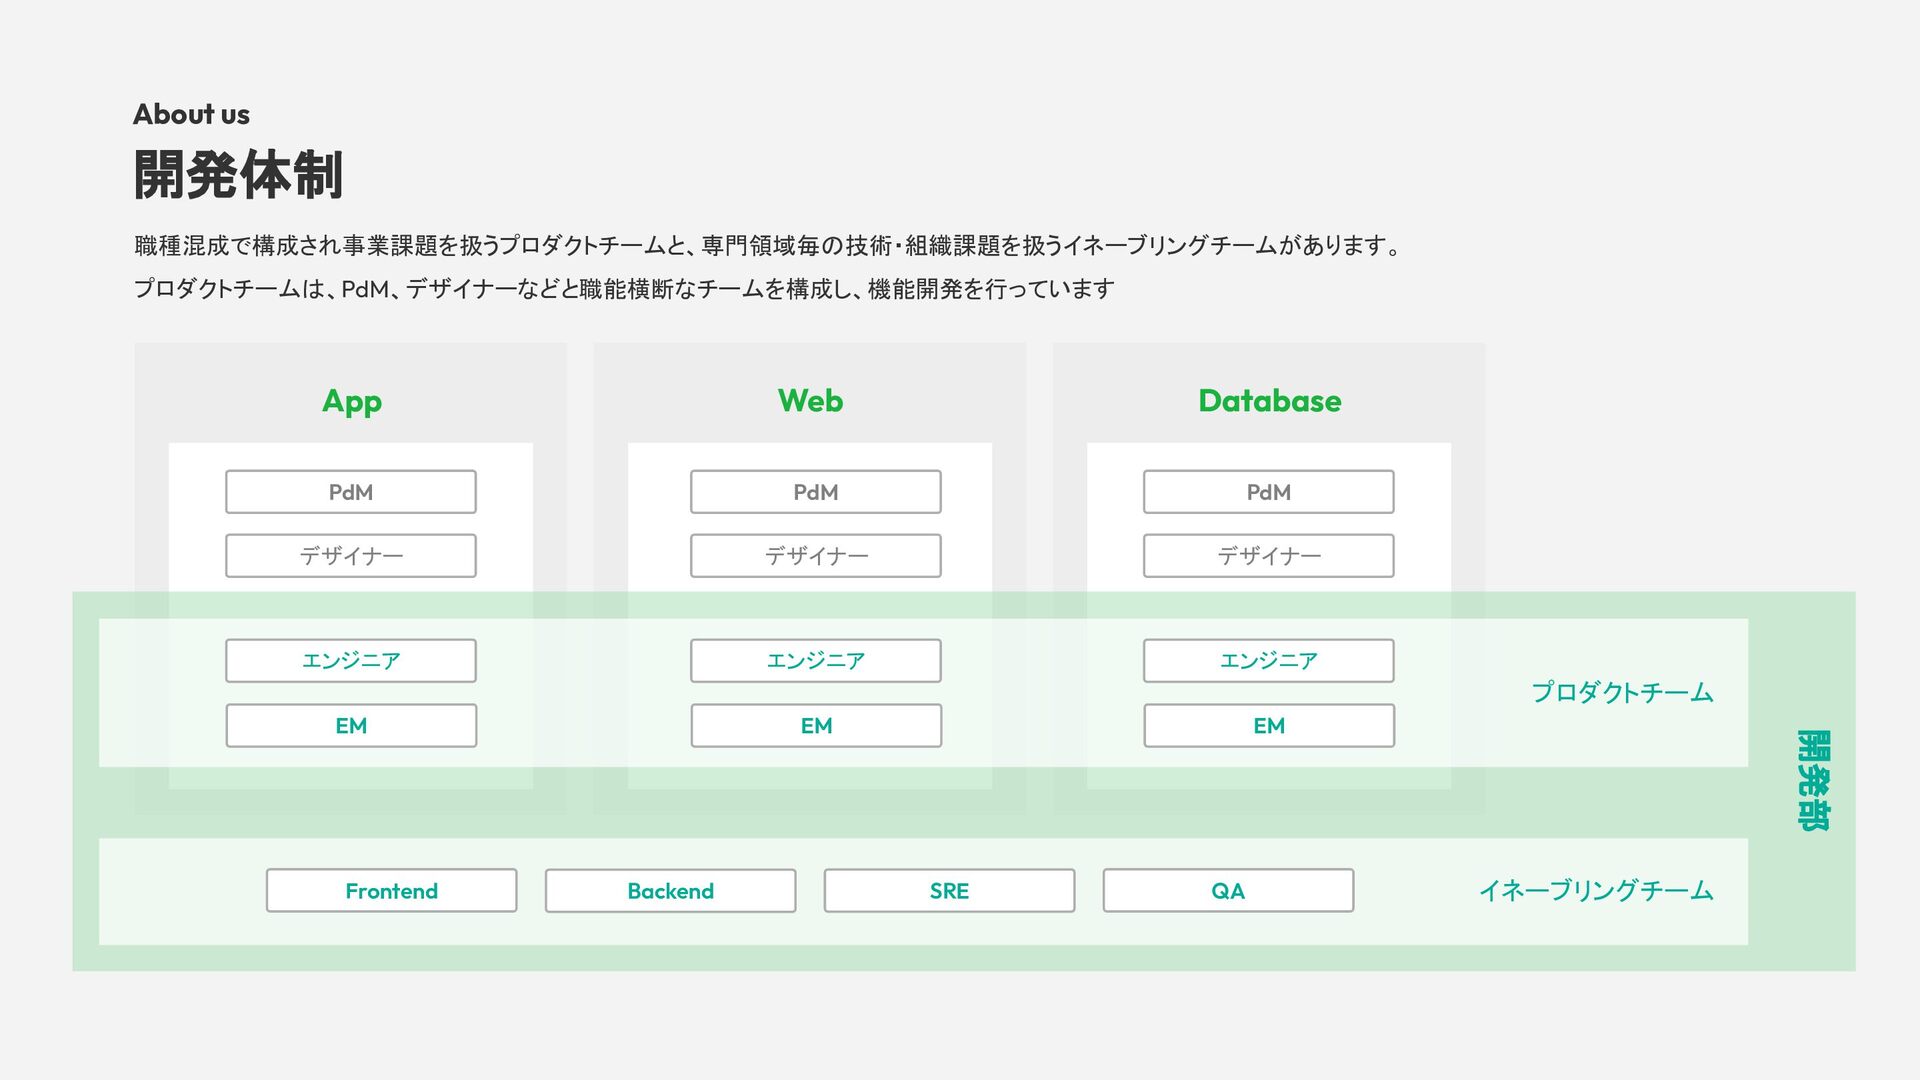Select the QA box
This screenshot has height=1080, width=1920.
(x=1228, y=891)
